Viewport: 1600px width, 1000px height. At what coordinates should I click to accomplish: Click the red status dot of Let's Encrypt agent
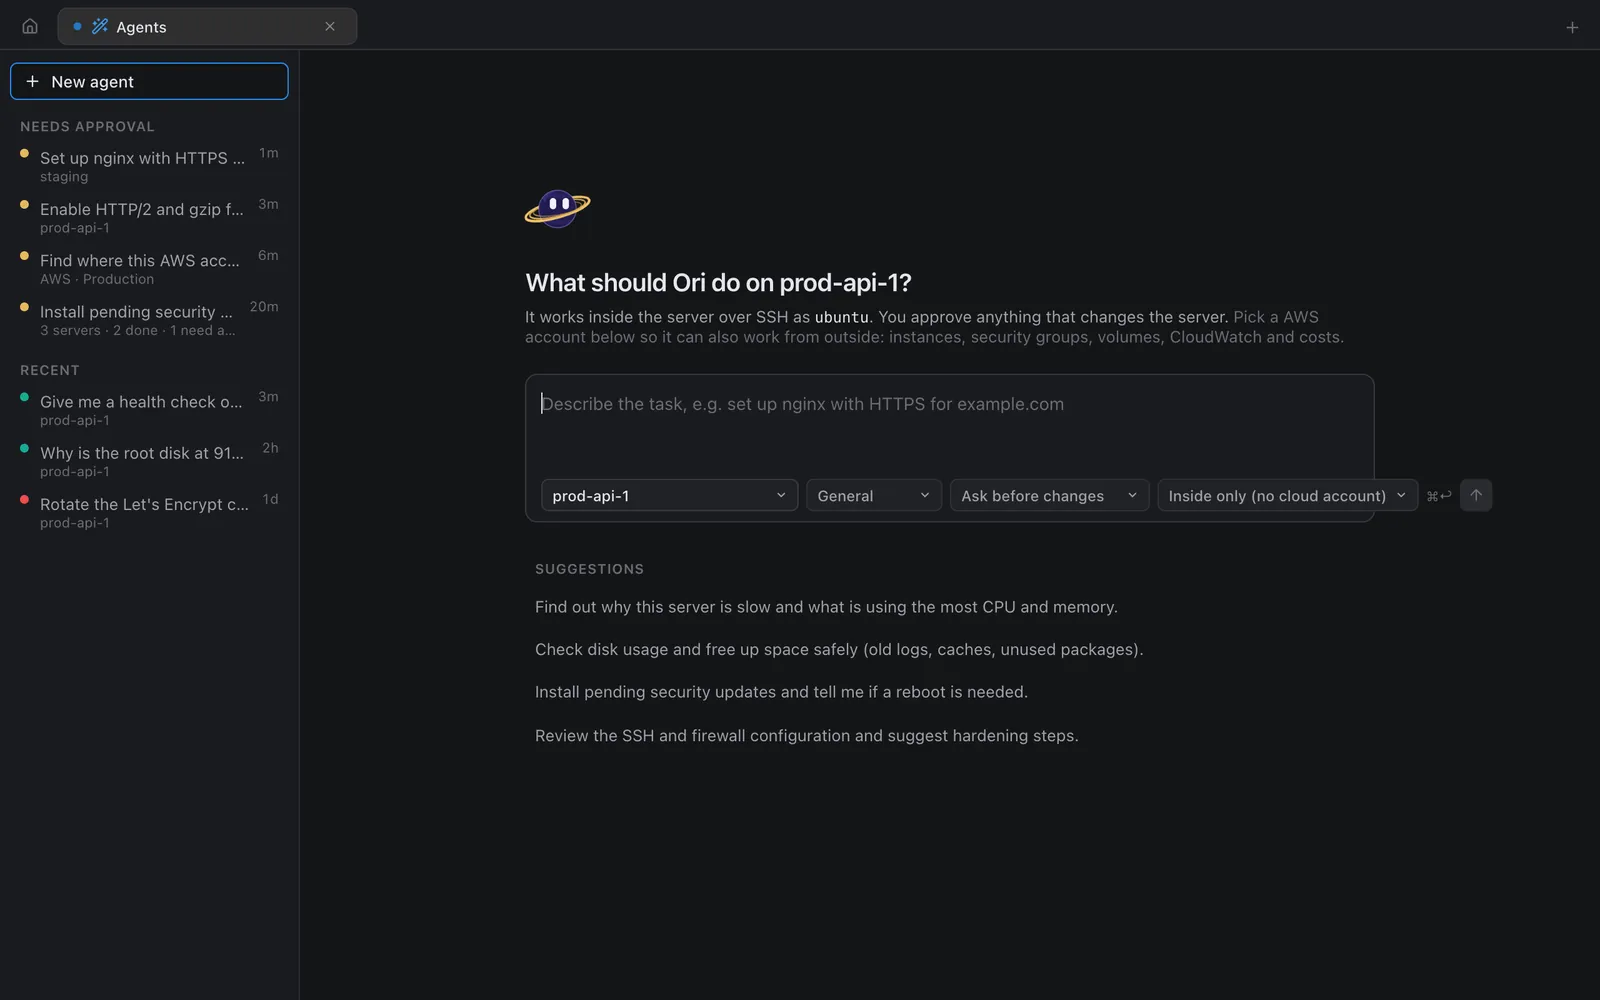point(24,499)
